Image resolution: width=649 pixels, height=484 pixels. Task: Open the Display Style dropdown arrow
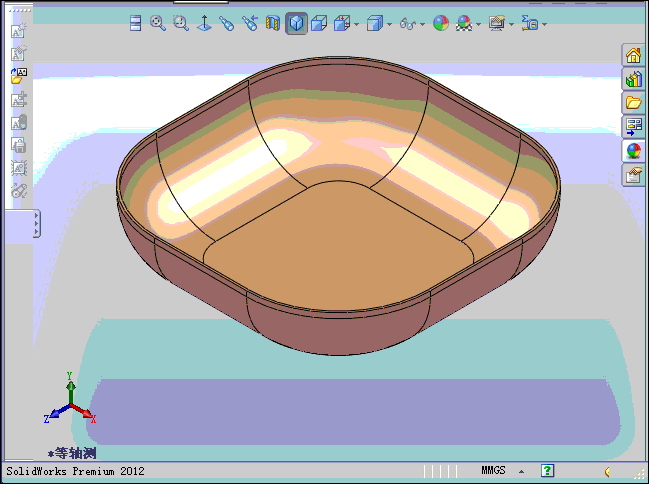click(x=389, y=24)
